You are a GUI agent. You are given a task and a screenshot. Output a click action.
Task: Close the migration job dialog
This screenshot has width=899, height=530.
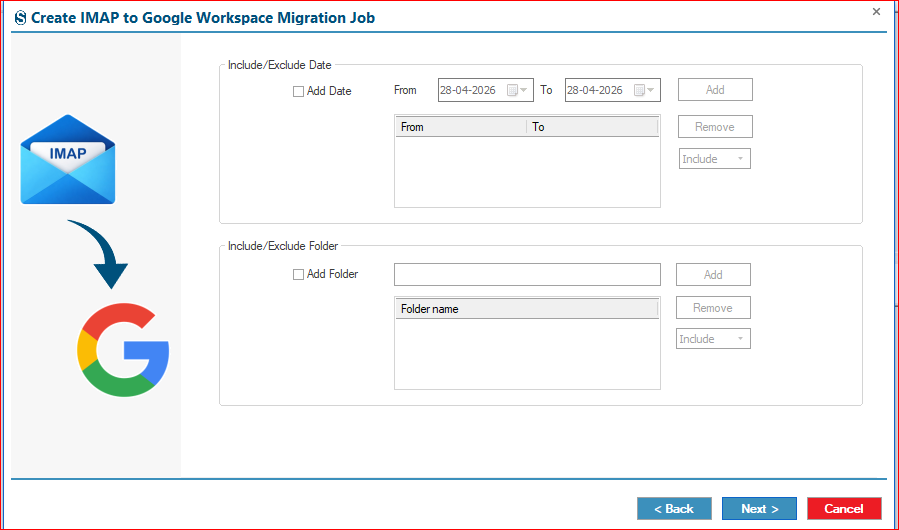pyautogui.click(x=876, y=11)
